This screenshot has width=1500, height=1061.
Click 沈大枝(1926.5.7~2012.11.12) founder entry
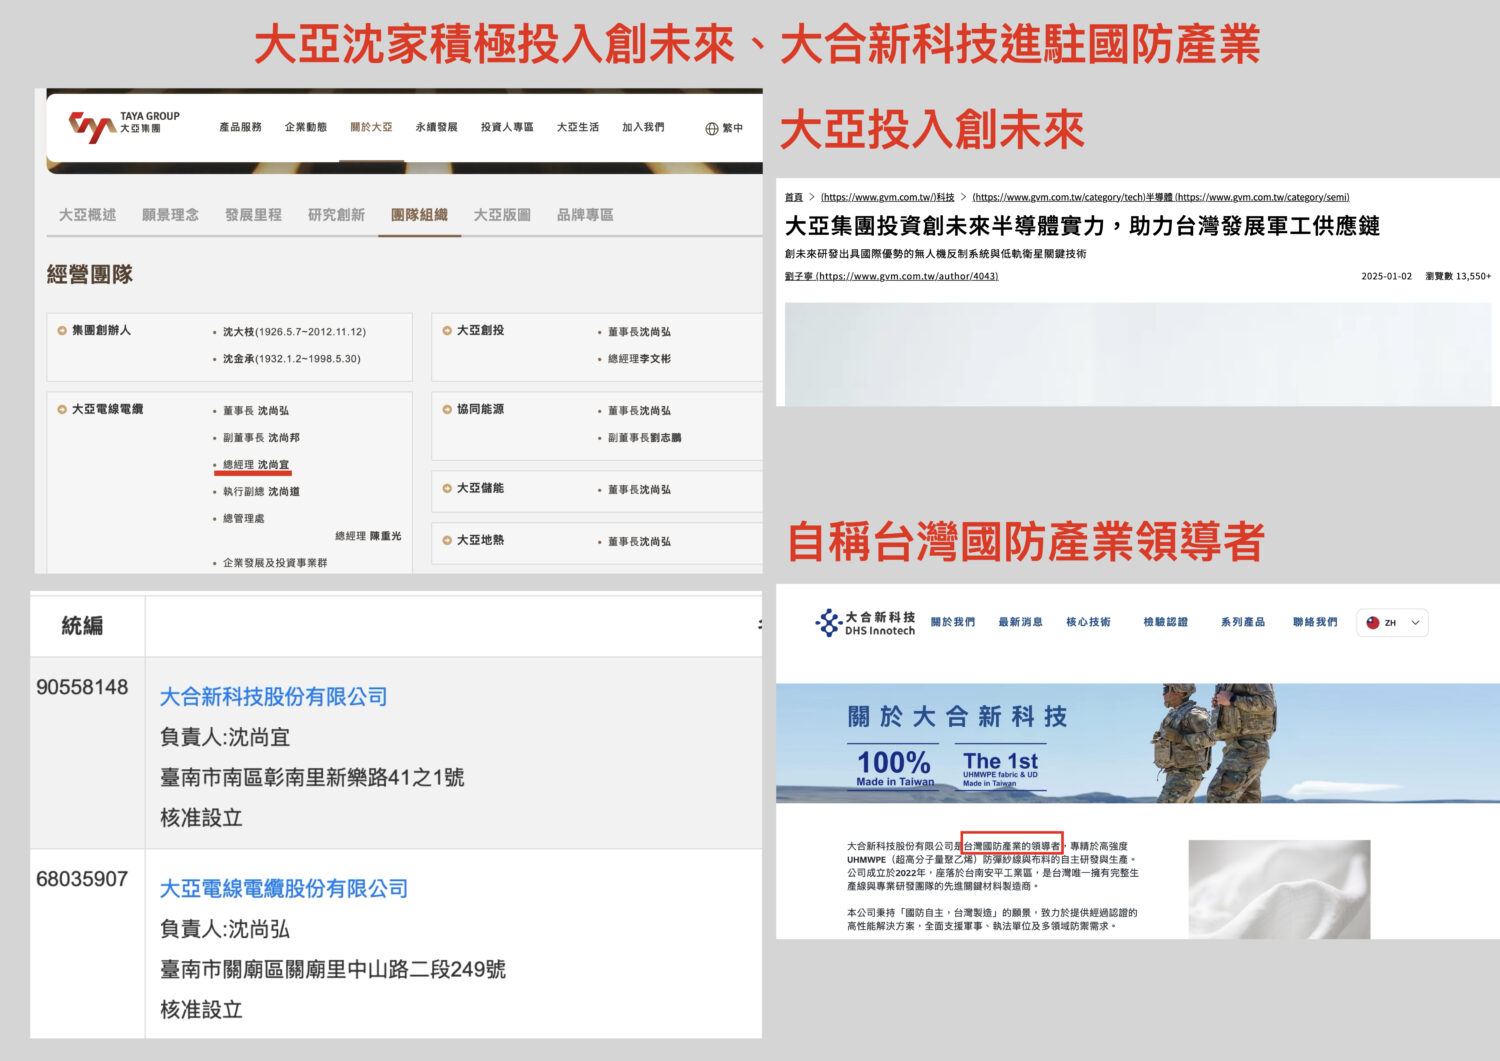pos(294,332)
